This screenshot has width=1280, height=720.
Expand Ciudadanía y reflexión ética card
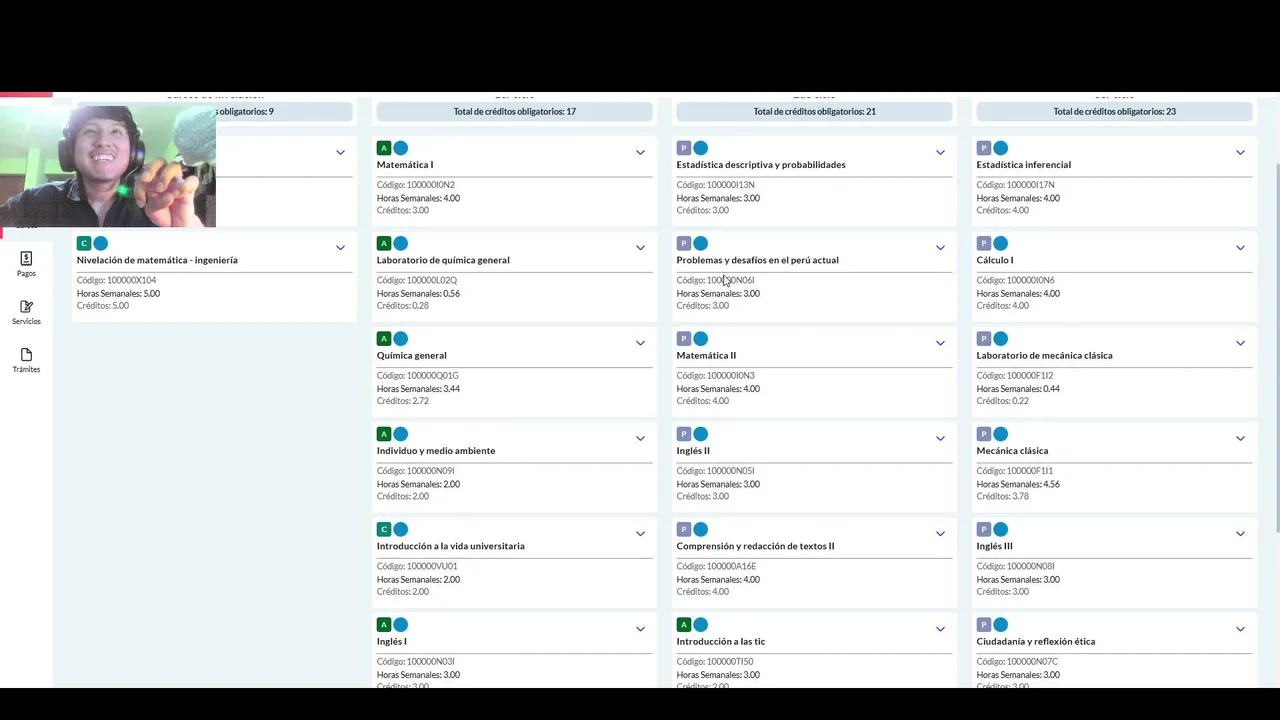tap(1240, 629)
